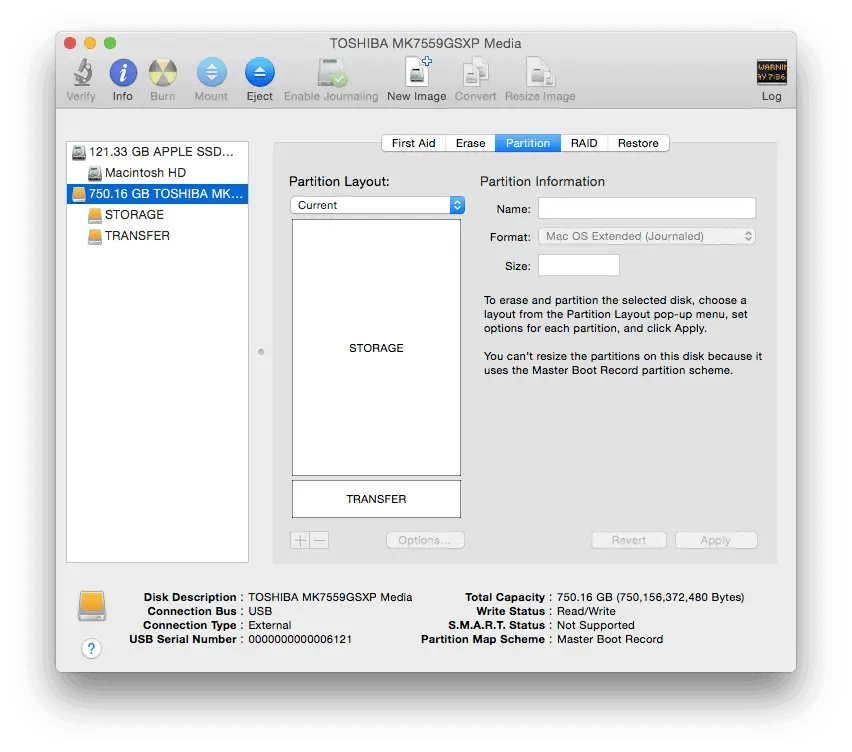Click the help question mark button
The image size is (852, 752).
91,648
